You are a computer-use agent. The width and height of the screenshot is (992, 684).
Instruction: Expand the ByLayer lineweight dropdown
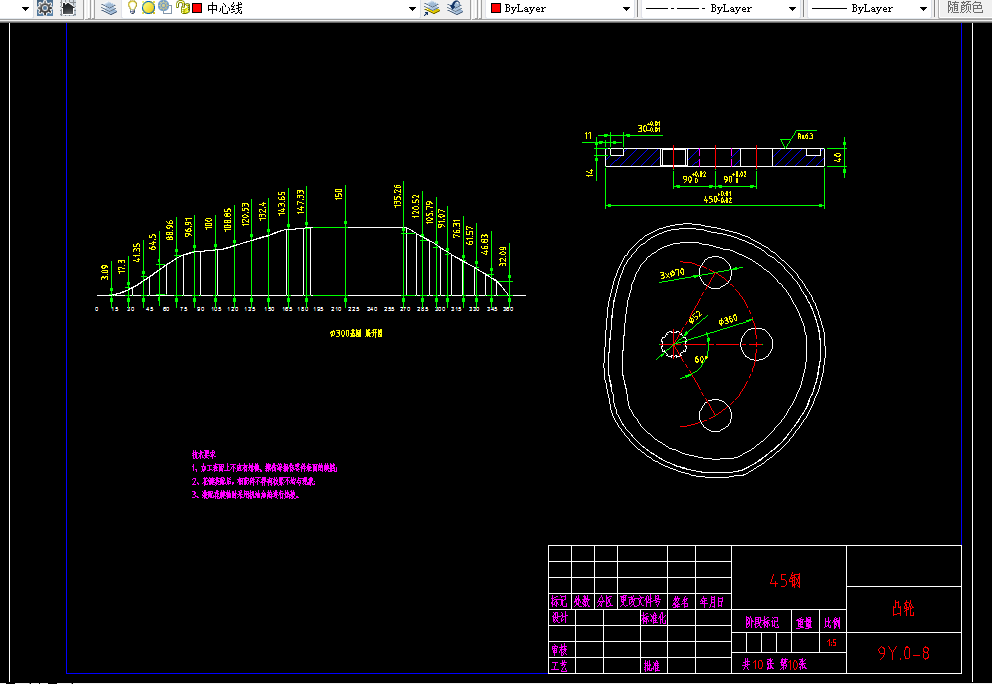pos(923,9)
